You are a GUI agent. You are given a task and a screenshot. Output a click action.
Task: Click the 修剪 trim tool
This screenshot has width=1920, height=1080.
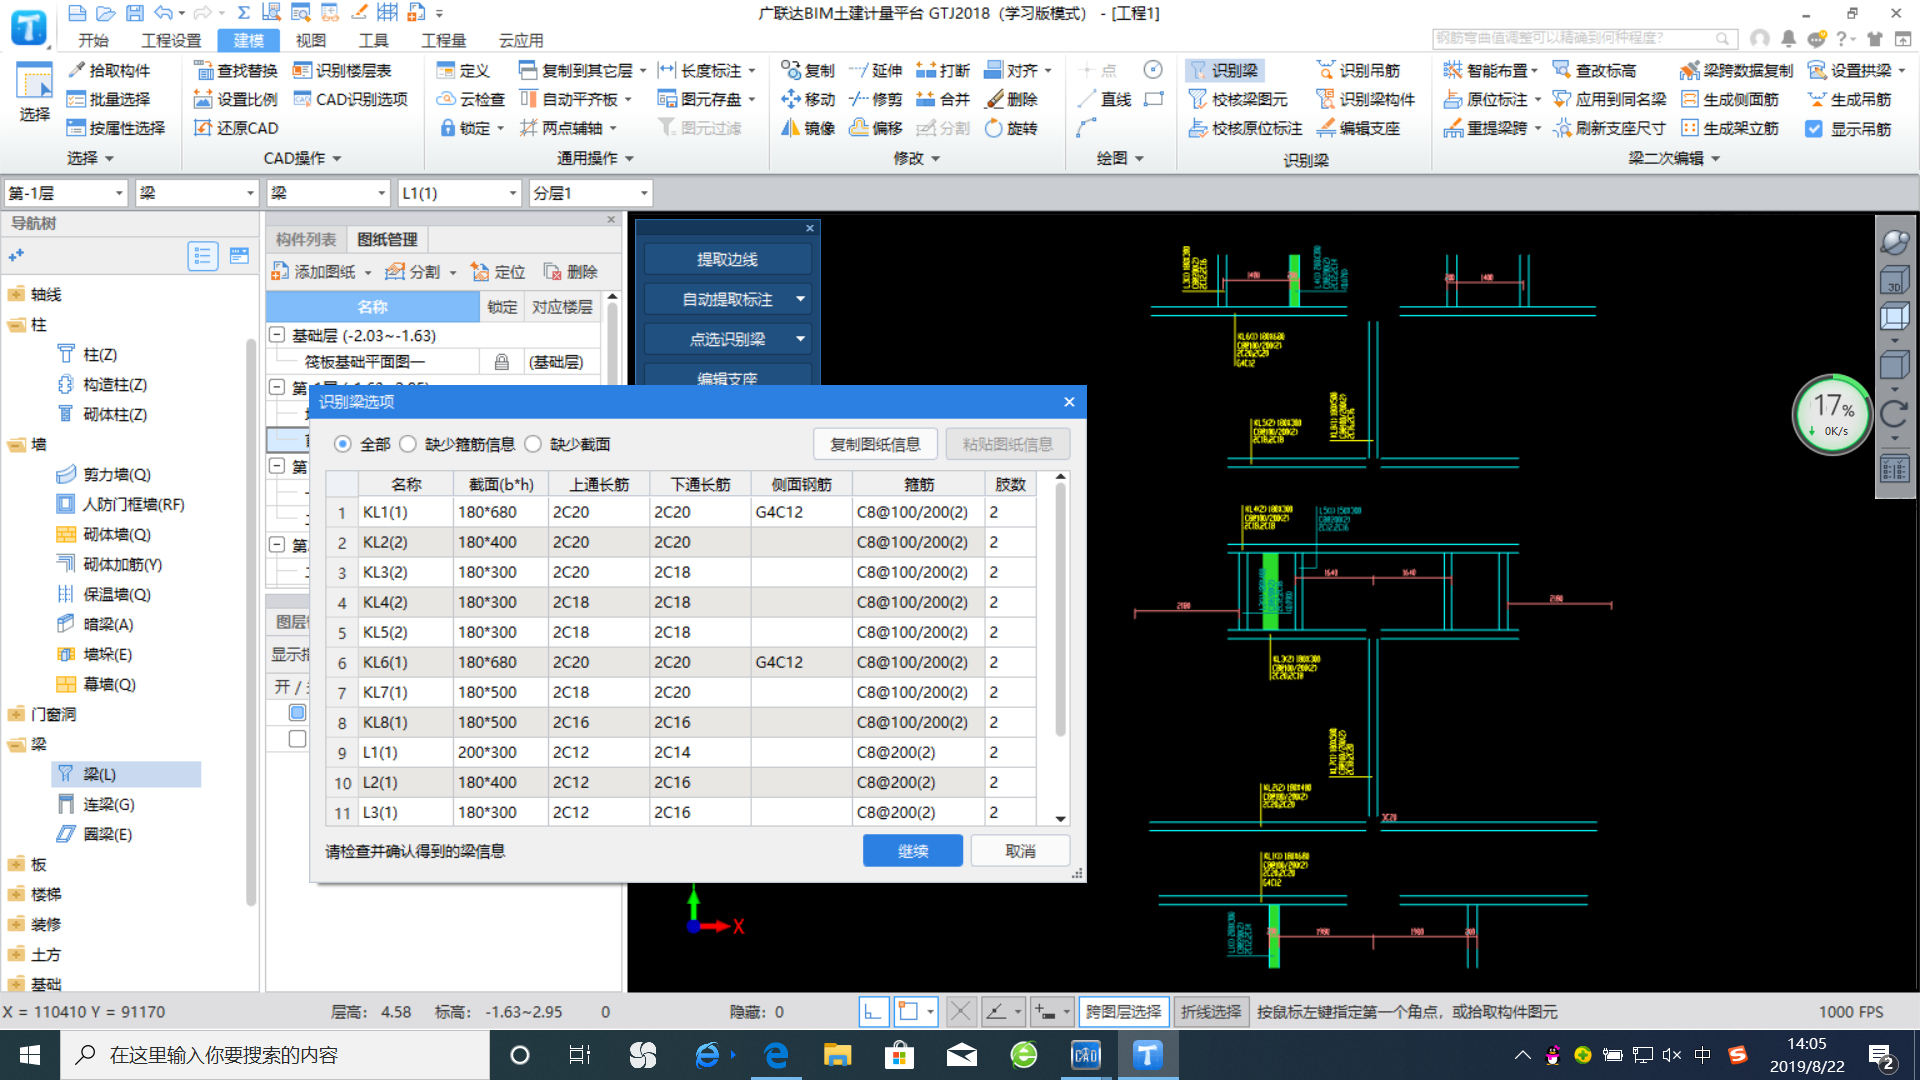click(x=876, y=99)
